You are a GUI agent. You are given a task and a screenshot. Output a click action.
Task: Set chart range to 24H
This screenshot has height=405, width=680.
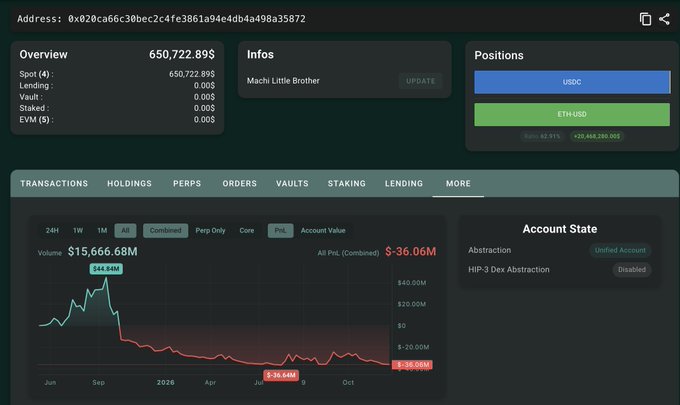point(52,231)
